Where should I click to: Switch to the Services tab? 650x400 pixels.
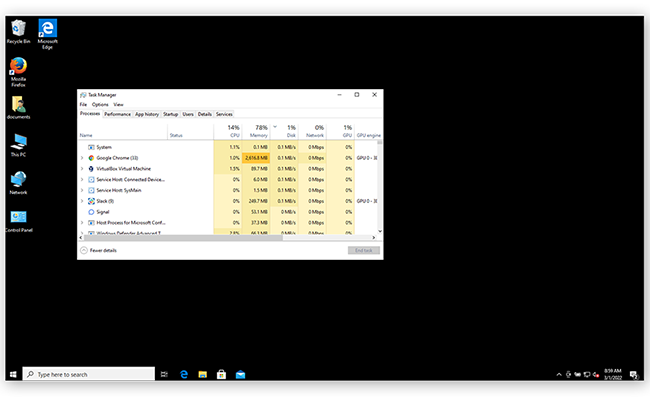[x=224, y=114]
